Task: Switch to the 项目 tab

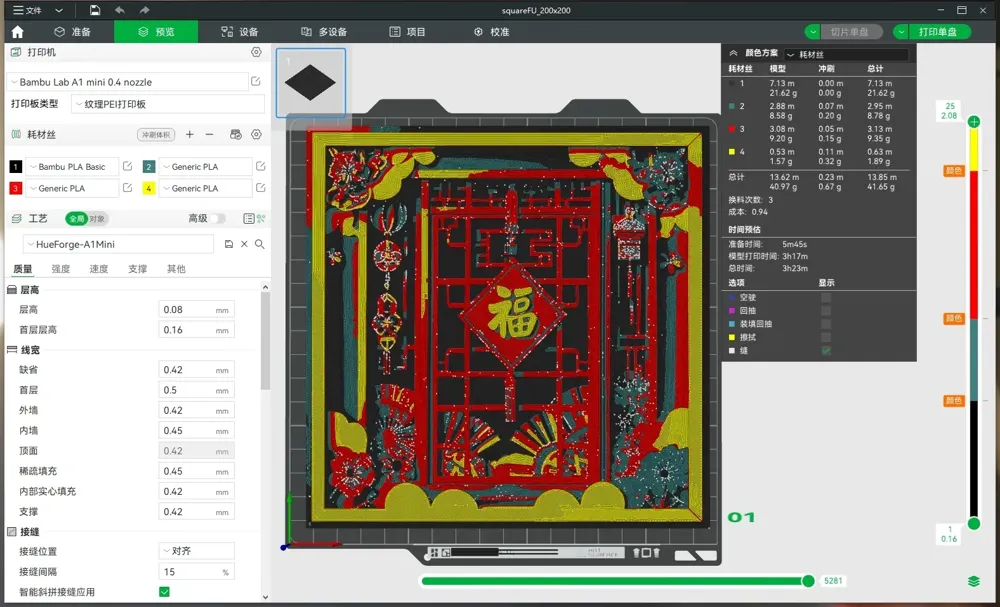Action: click(407, 32)
